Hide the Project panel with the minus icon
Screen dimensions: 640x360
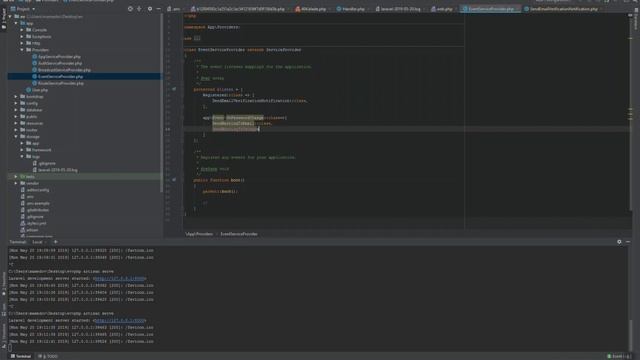tap(159, 9)
